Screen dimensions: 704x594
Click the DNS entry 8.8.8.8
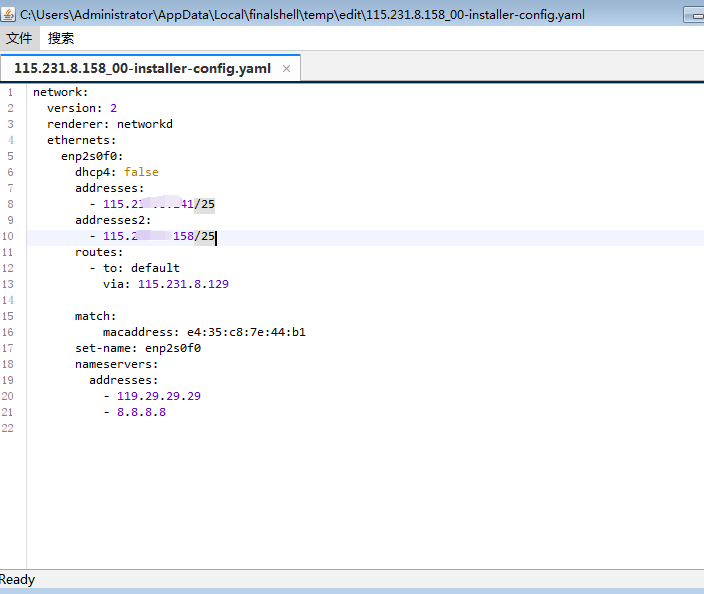[141, 412]
